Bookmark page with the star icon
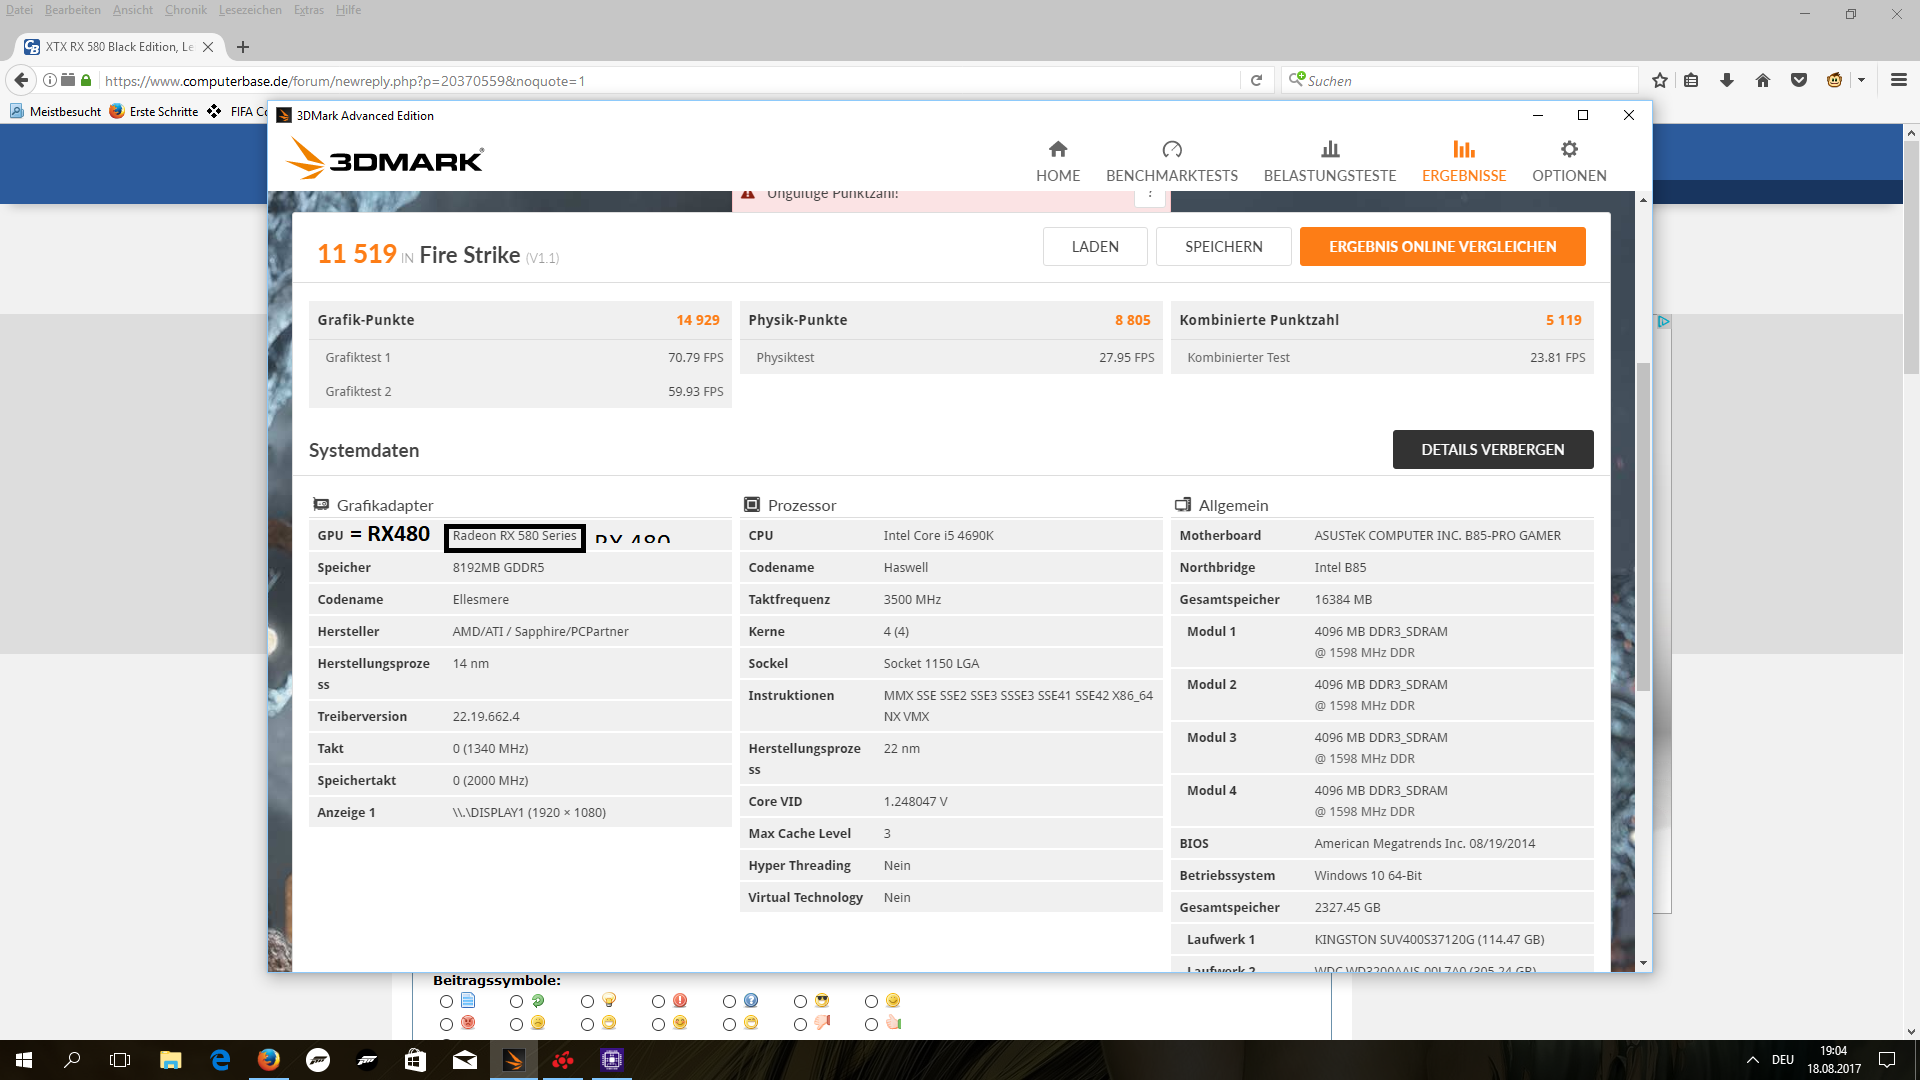Image resolution: width=1920 pixels, height=1080 pixels. pyautogui.click(x=1660, y=81)
